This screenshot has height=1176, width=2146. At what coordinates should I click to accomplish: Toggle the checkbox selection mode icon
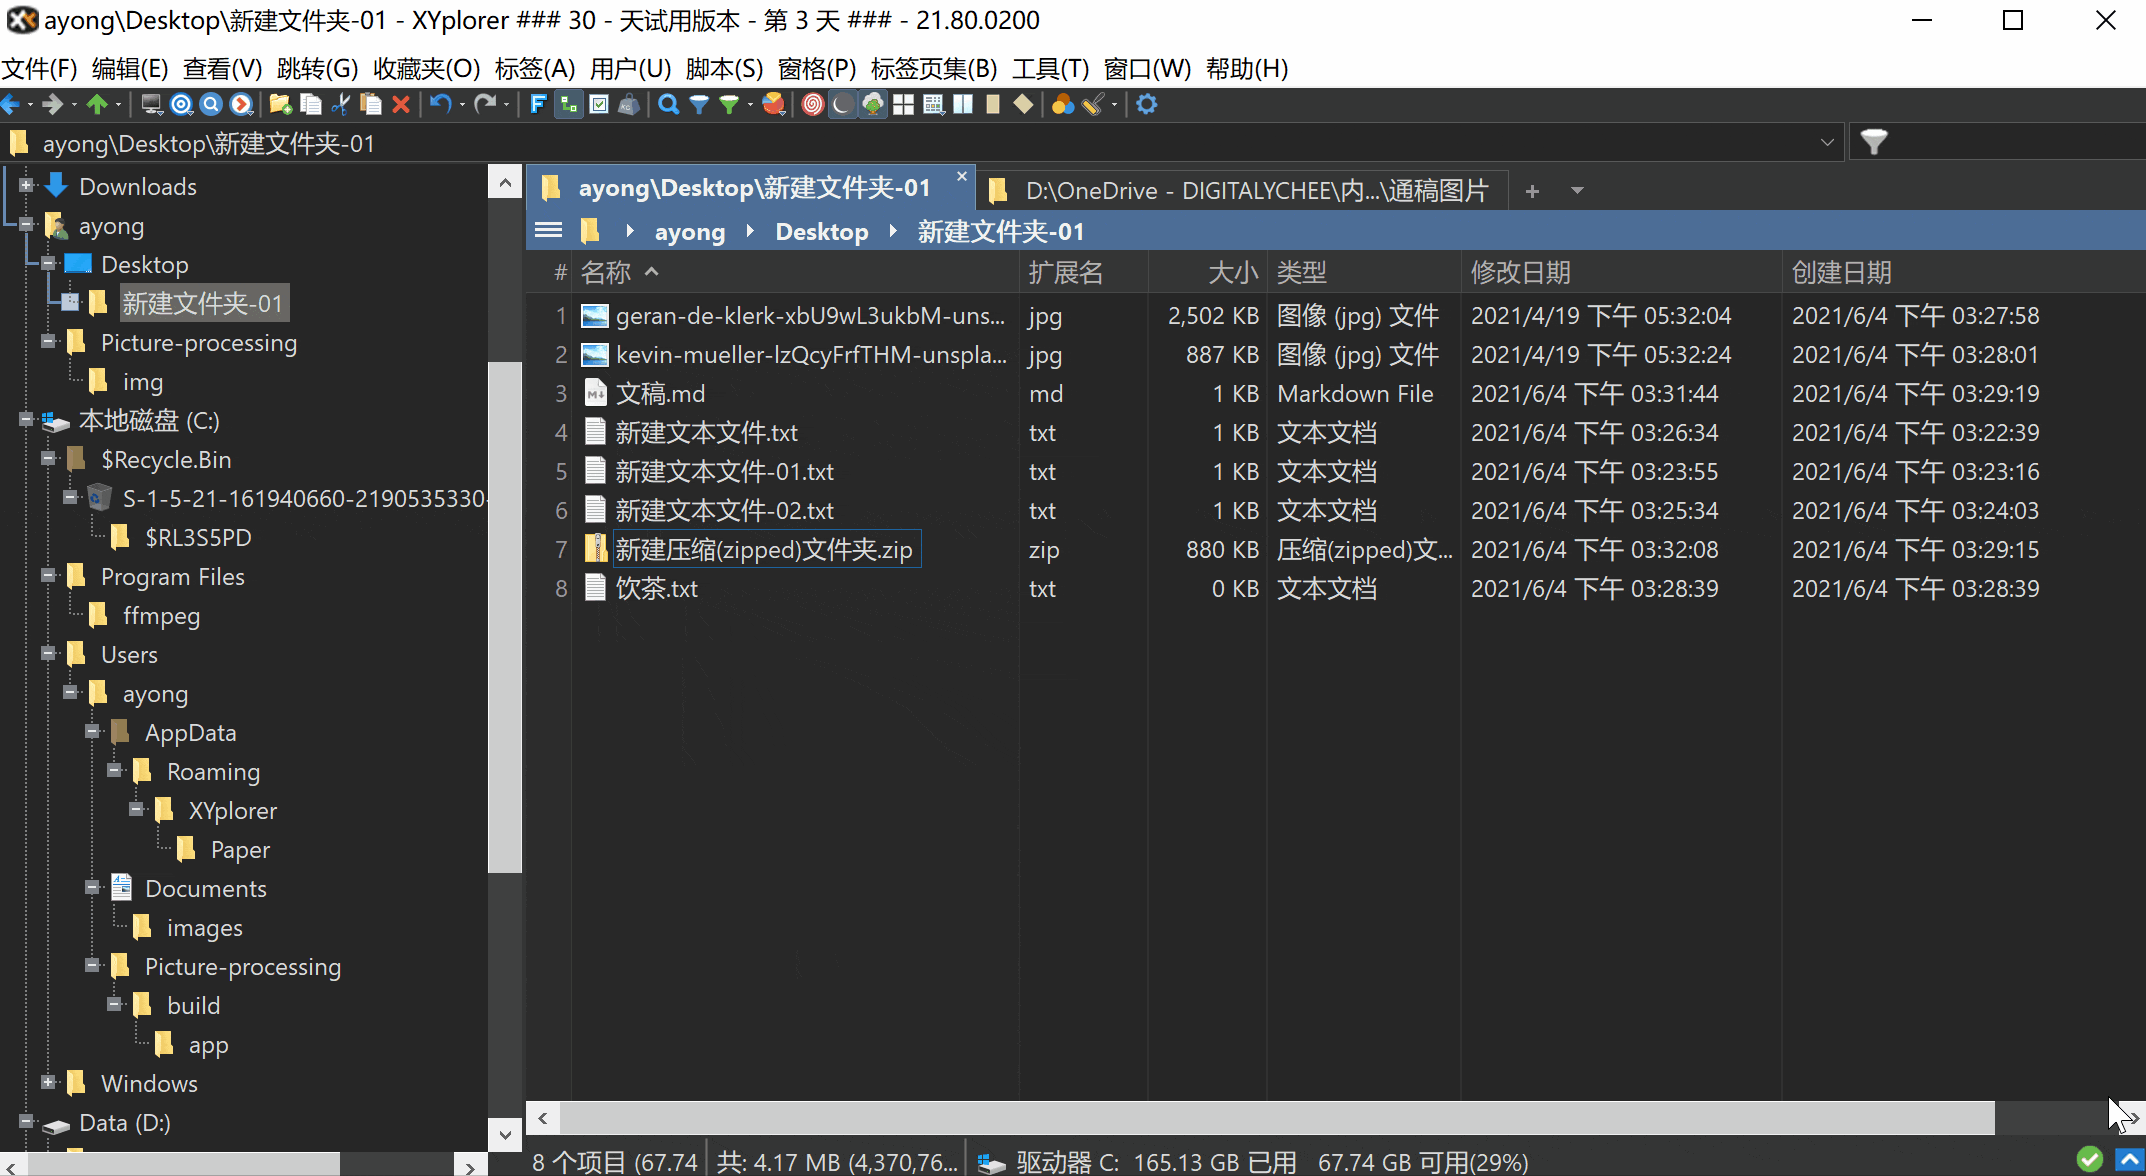tap(598, 104)
